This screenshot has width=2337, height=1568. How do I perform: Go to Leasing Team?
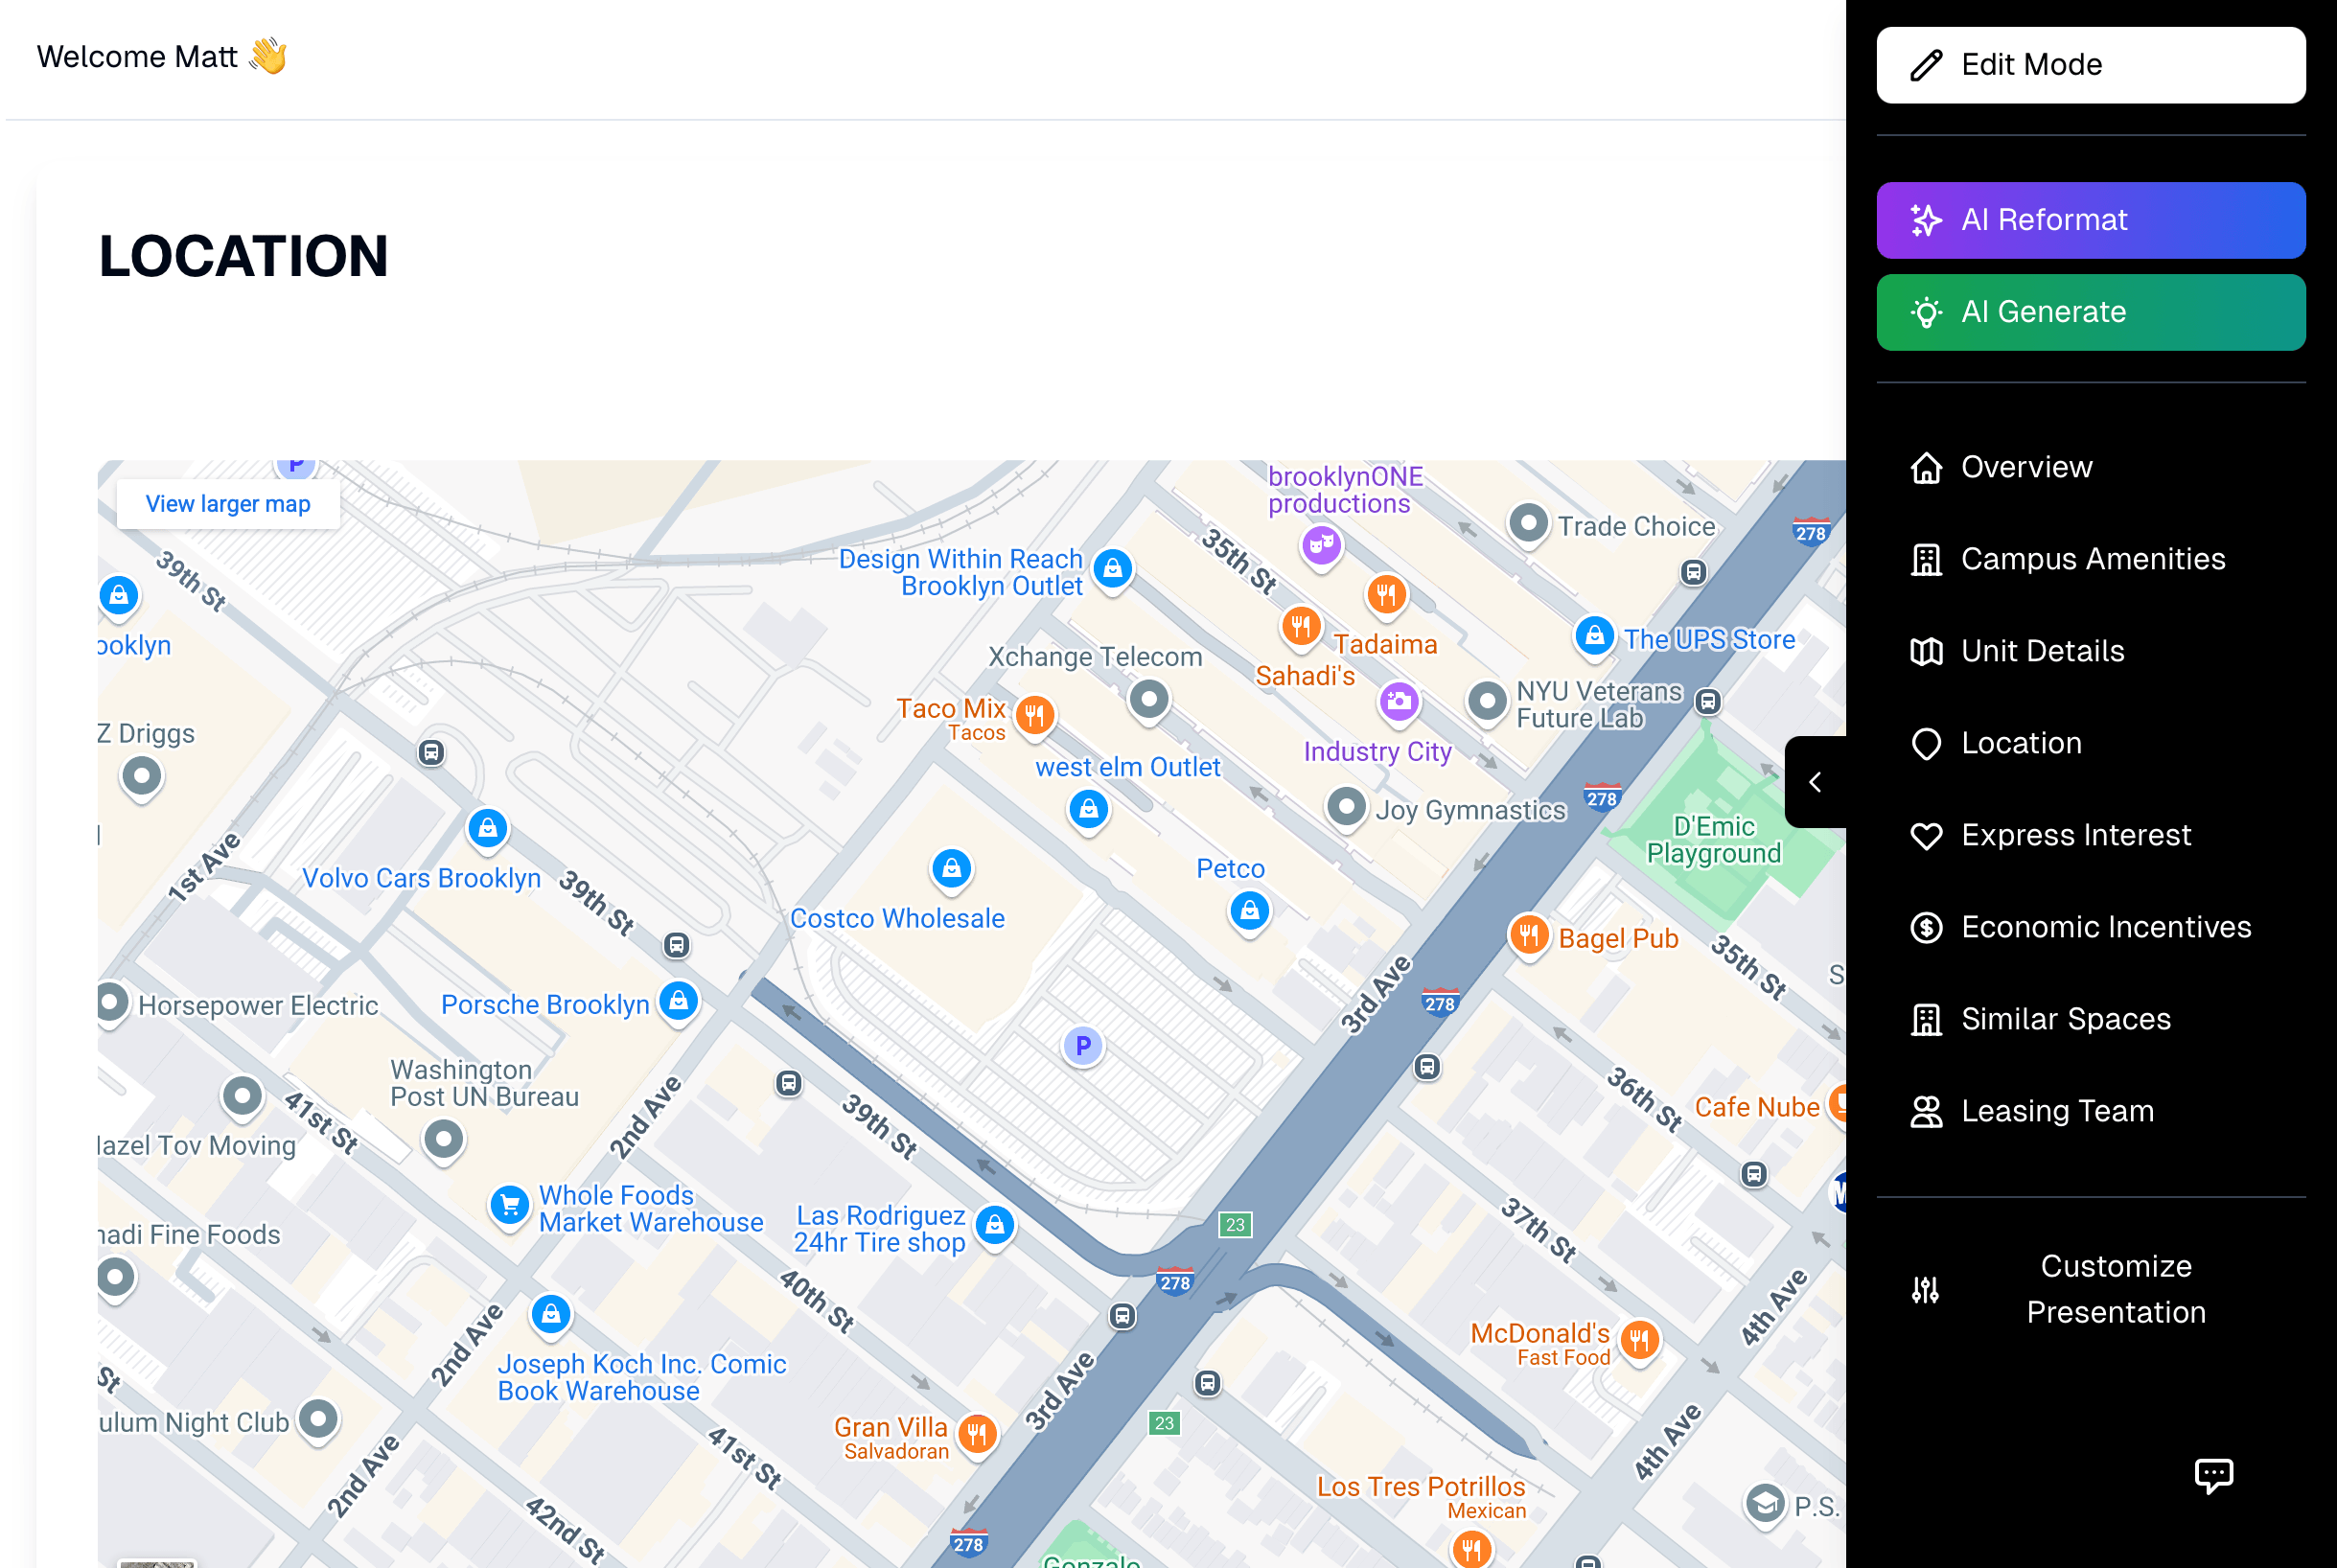coord(2090,1111)
